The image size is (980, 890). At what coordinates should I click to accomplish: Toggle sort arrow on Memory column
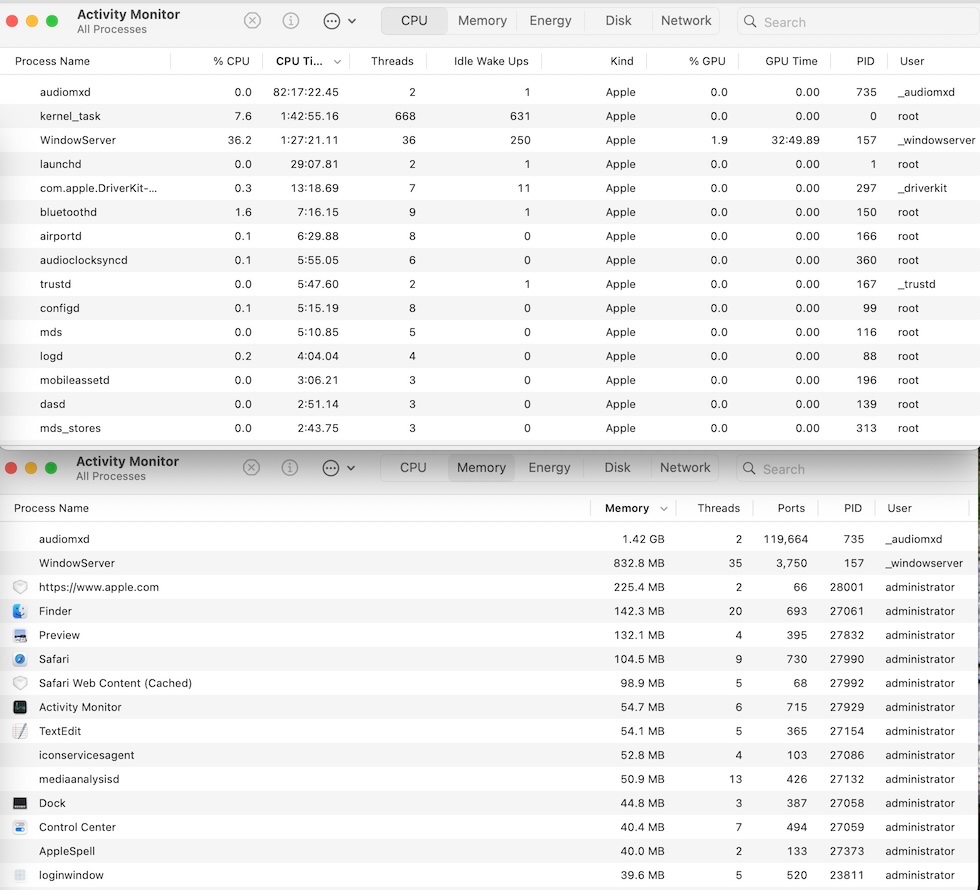coord(664,508)
